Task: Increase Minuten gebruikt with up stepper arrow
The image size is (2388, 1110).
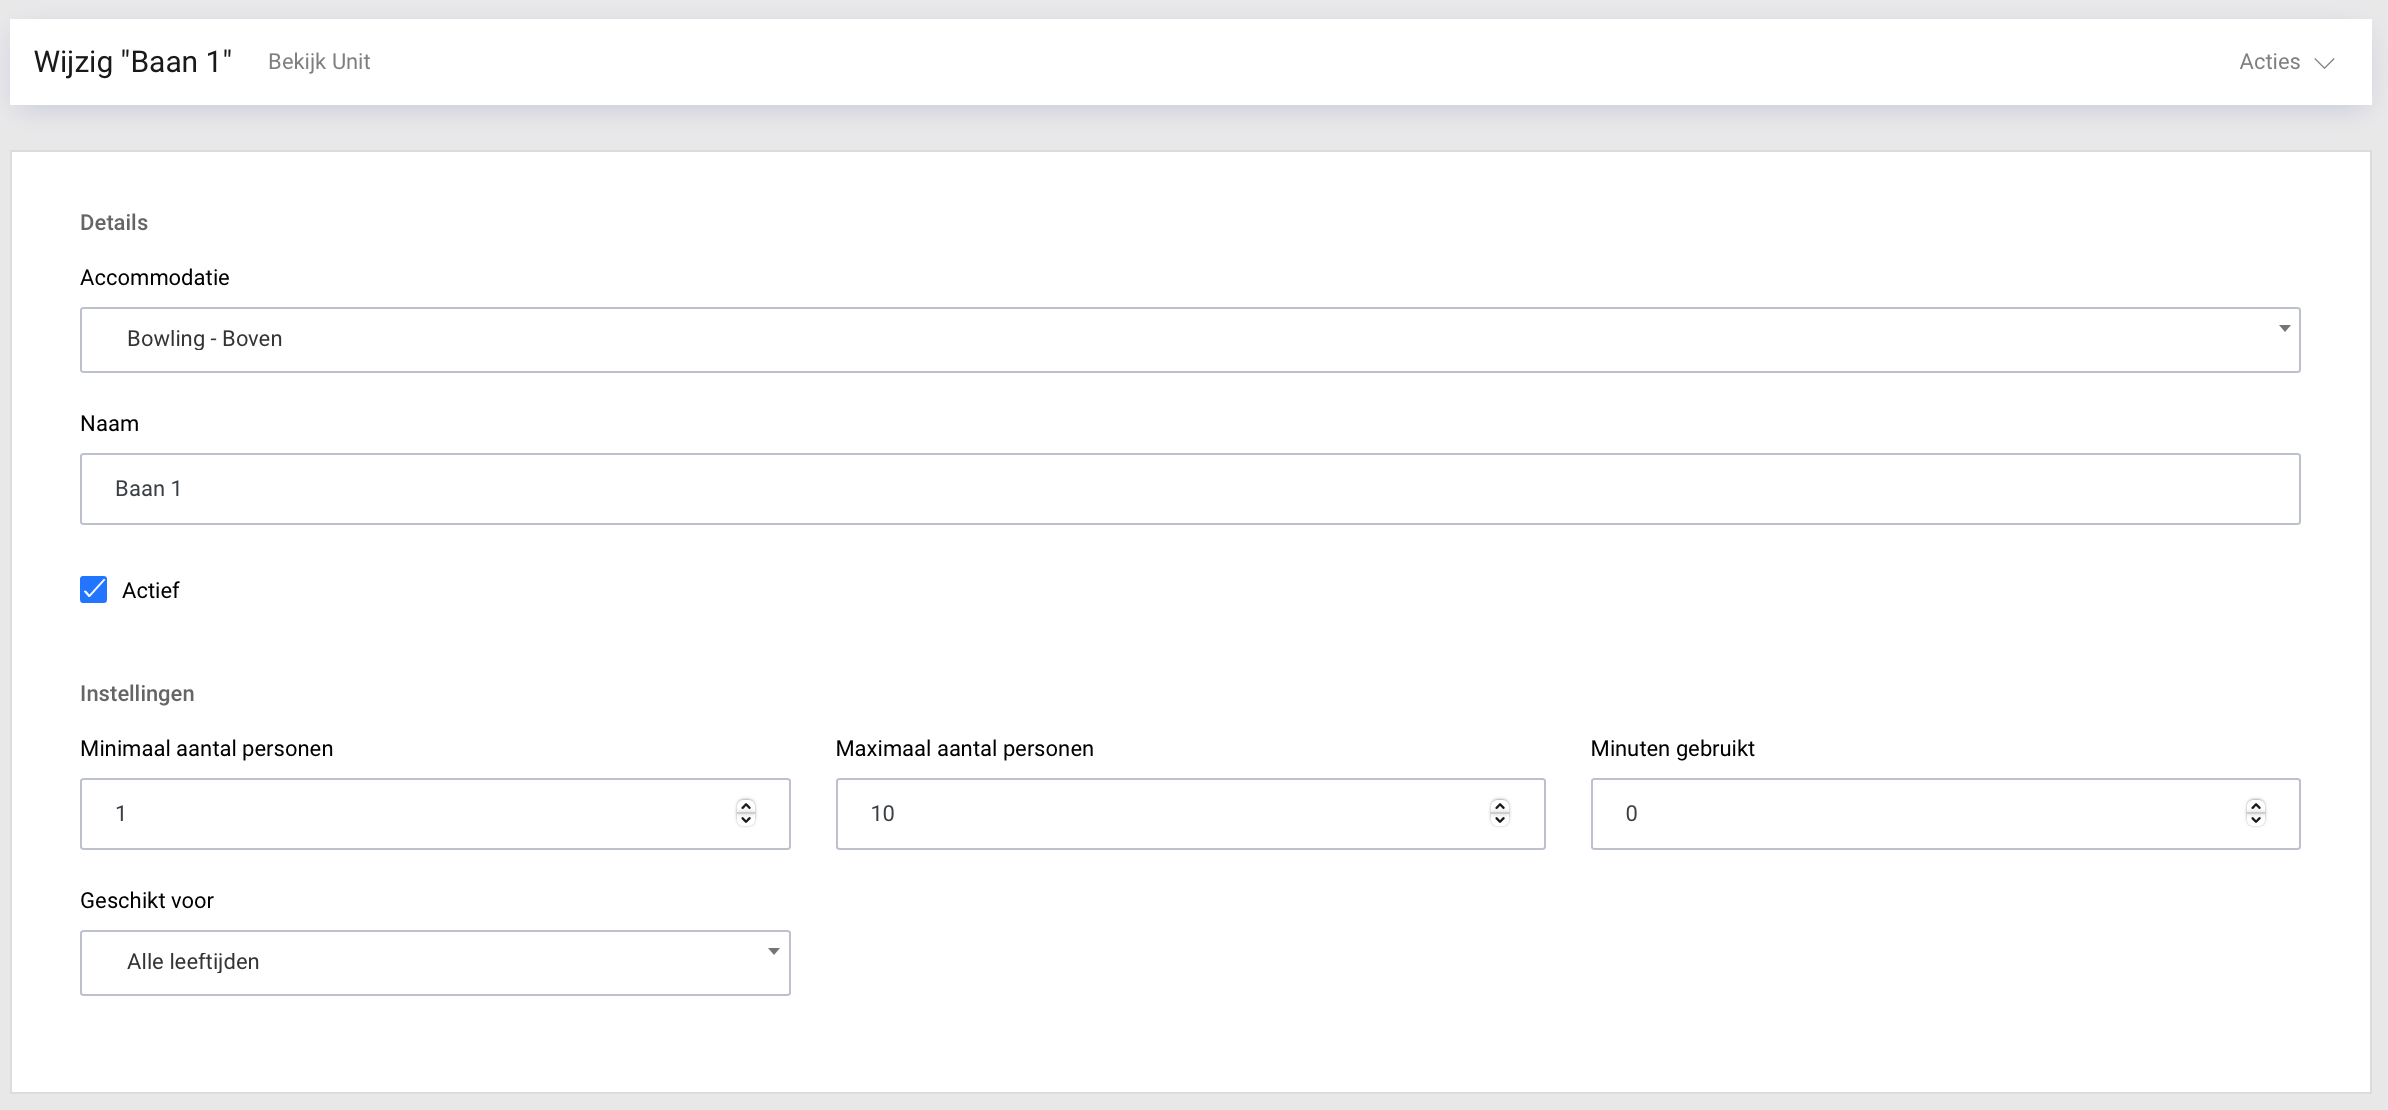Action: pyautogui.click(x=2255, y=806)
